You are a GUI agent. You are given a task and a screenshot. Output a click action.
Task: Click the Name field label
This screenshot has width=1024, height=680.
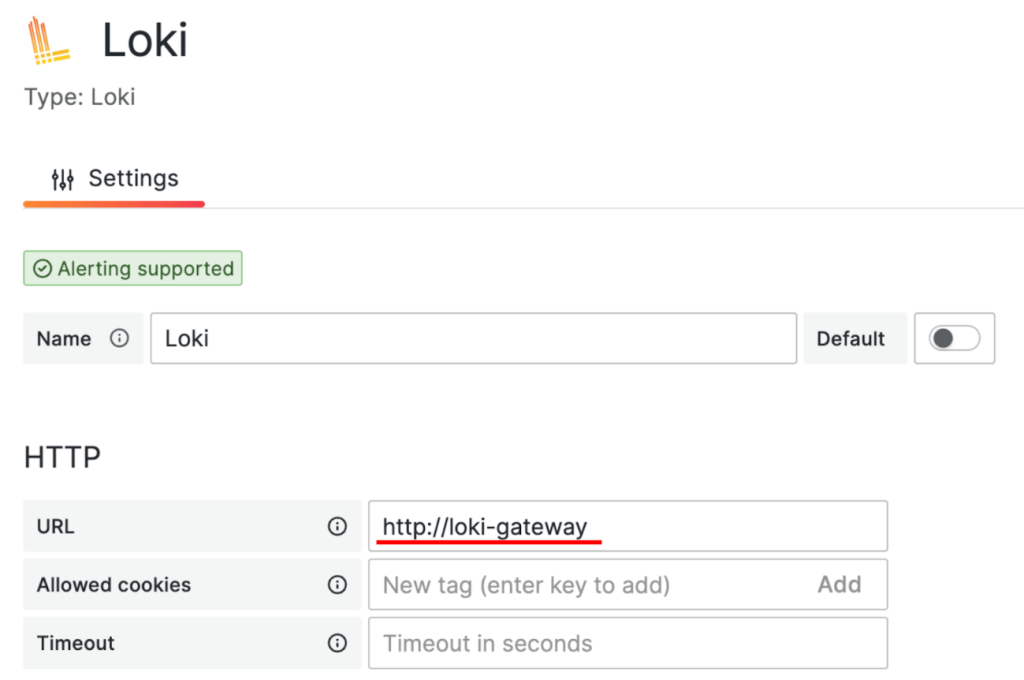click(x=64, y=339)
